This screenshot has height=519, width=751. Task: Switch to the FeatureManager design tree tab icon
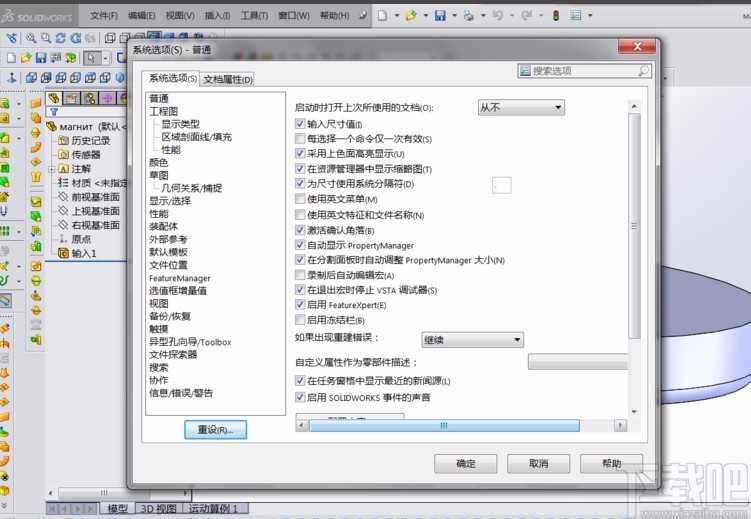coord(54,98)
